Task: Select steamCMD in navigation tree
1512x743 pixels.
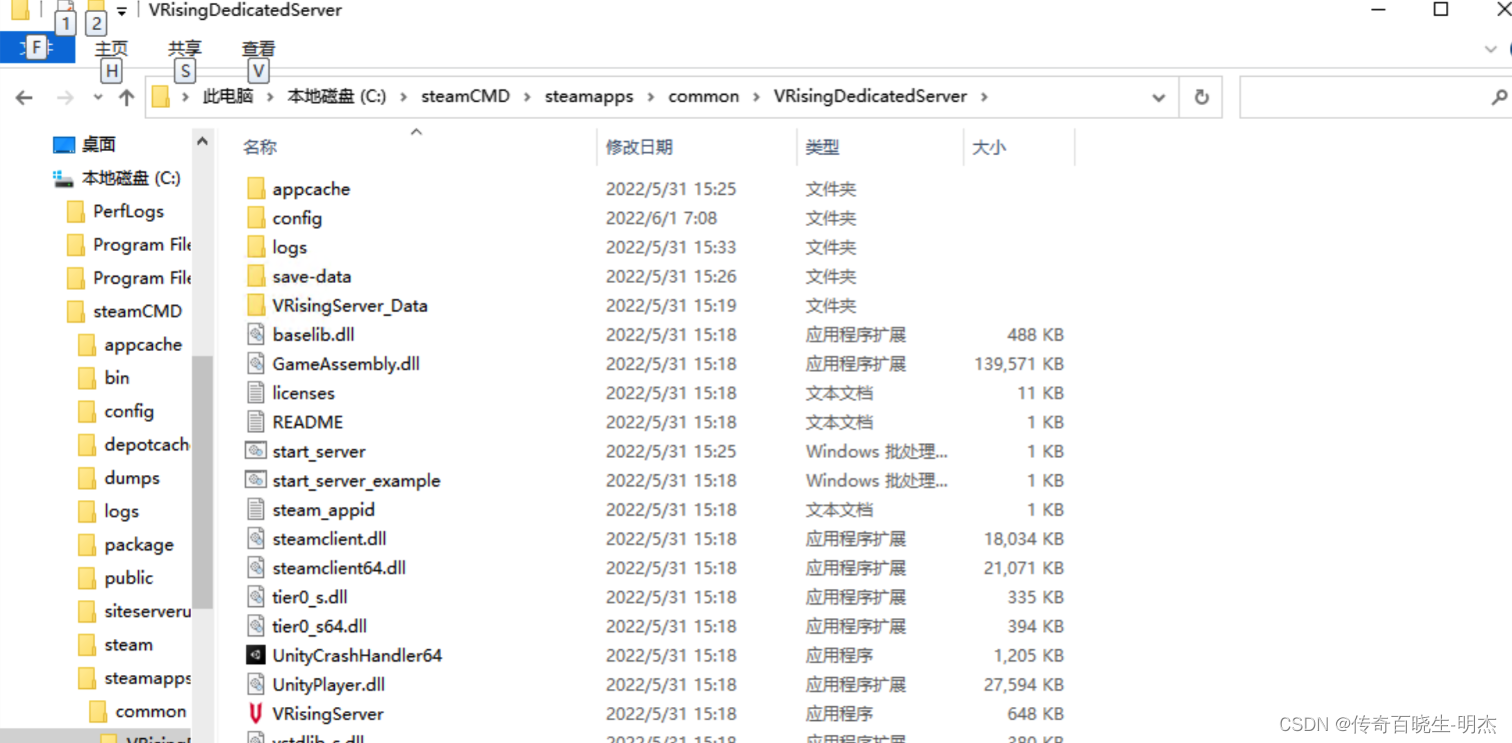Action: (x=137, y=311)
